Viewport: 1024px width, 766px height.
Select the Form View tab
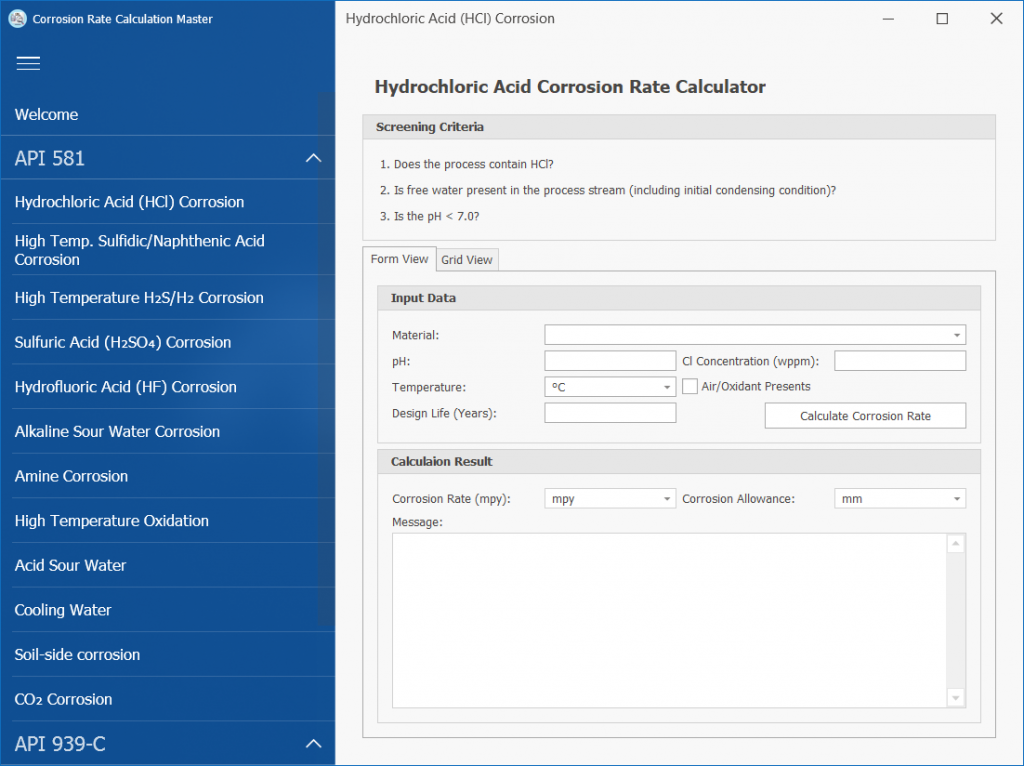click(x=399, y=259)
